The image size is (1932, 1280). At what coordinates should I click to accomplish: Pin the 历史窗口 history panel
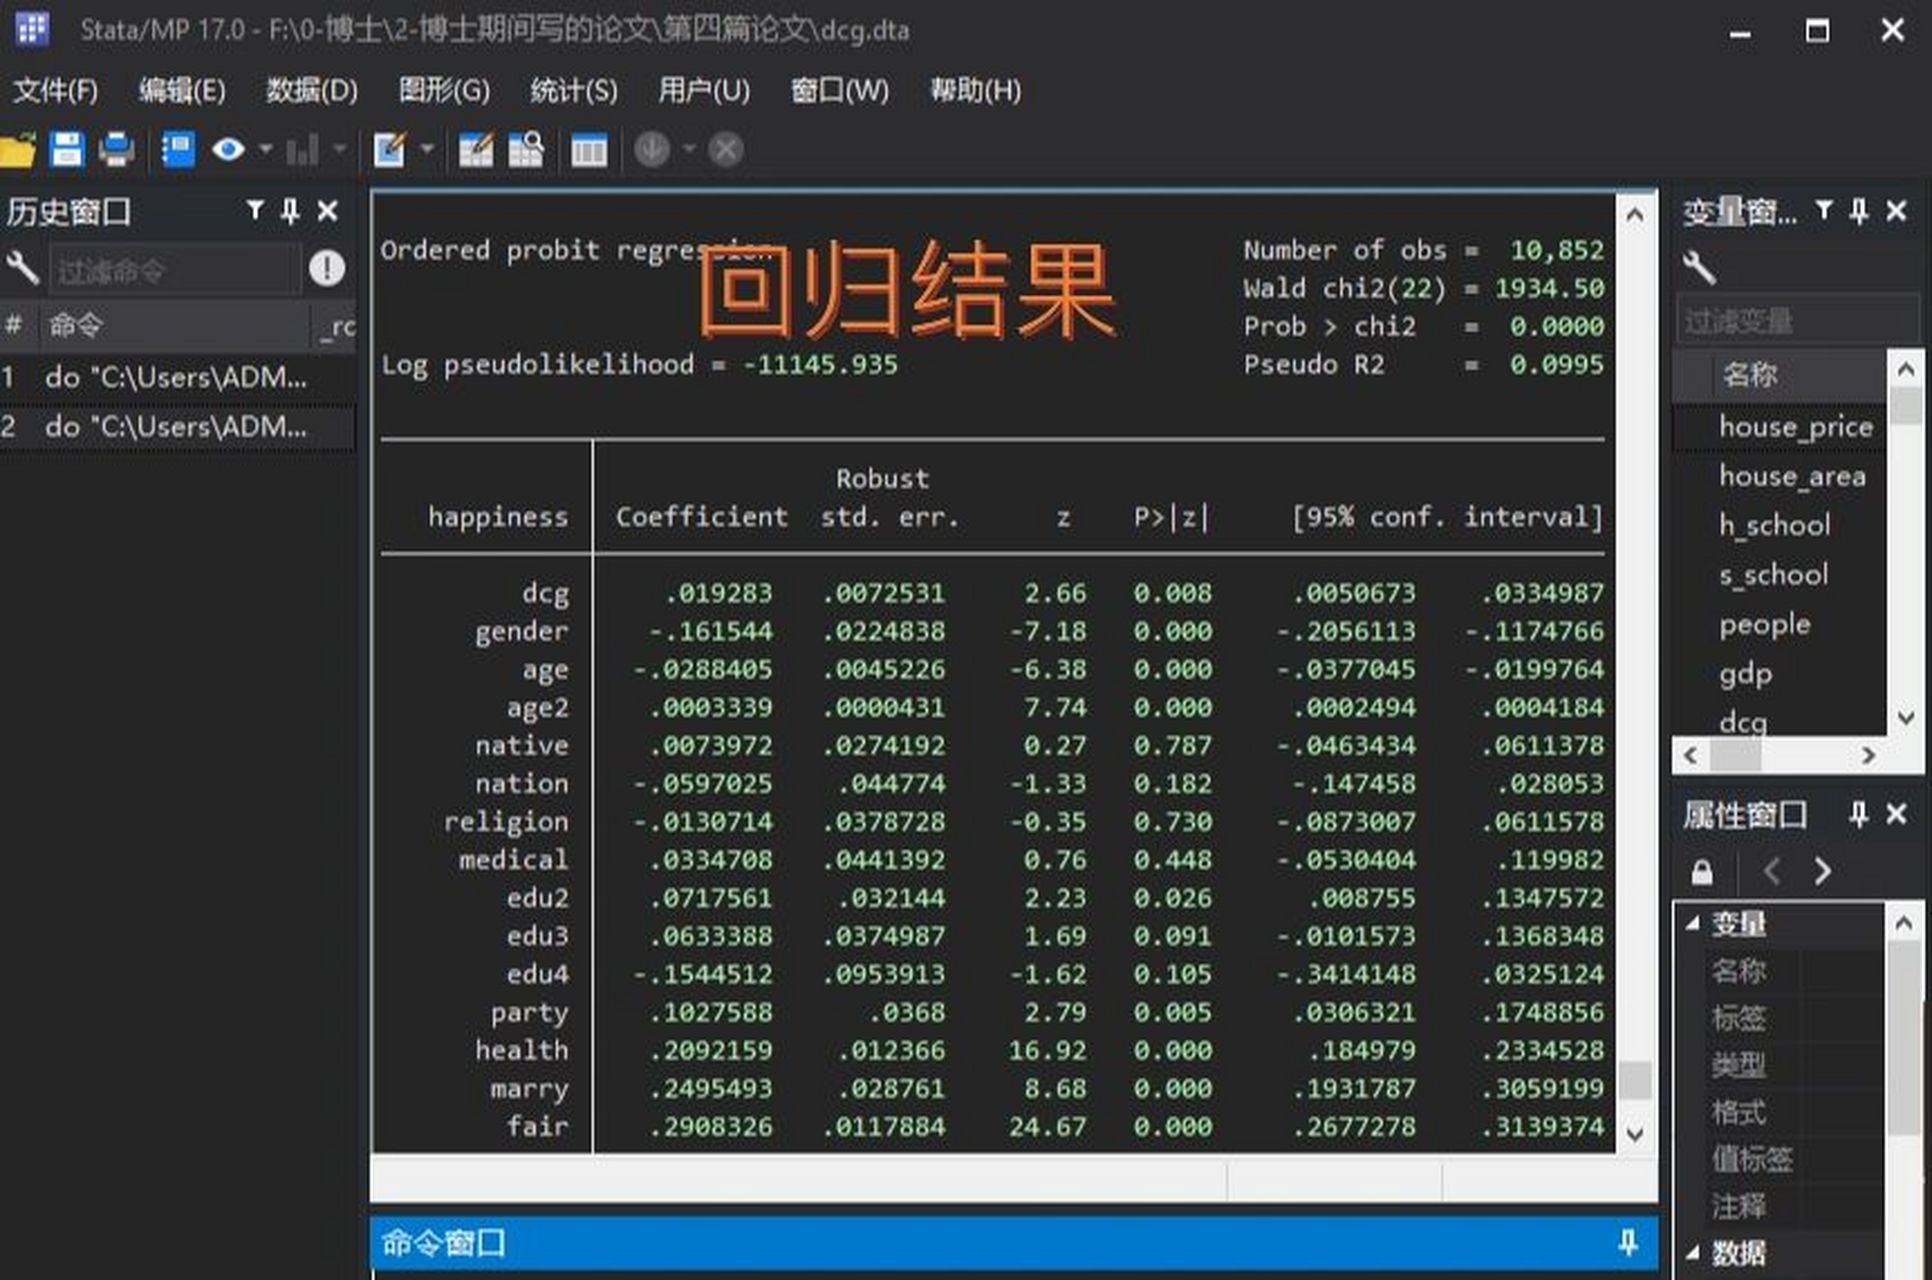click(289, 211)
